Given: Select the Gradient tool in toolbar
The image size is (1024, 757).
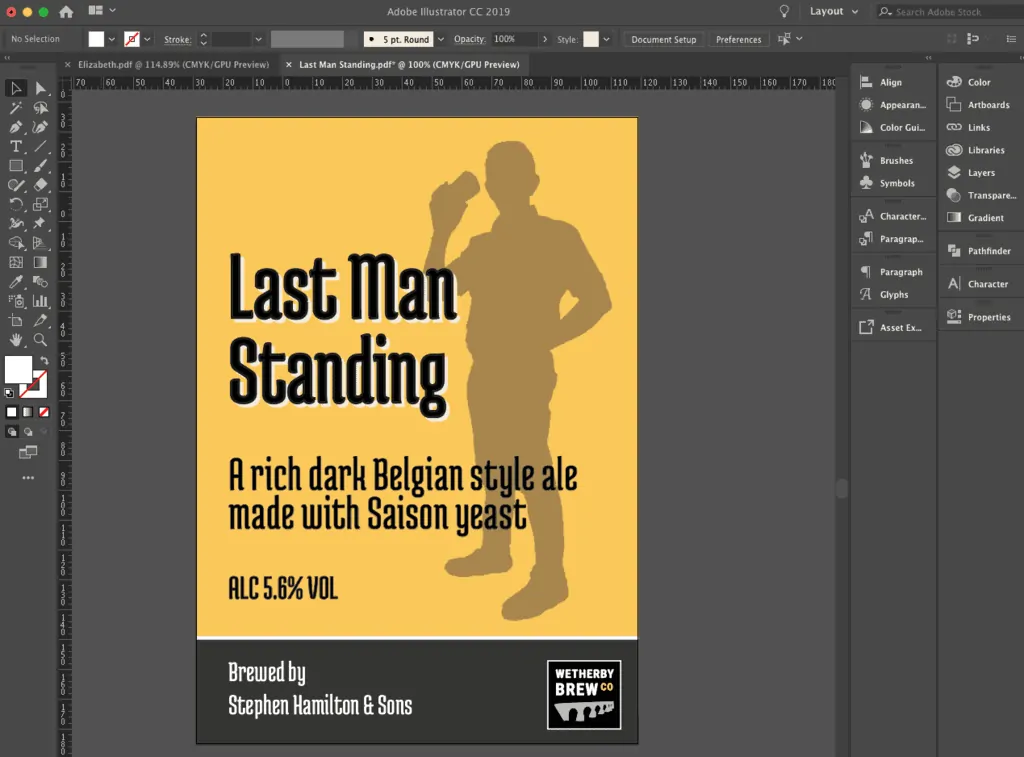Looking at the screenshot, I should click(40, 263).
